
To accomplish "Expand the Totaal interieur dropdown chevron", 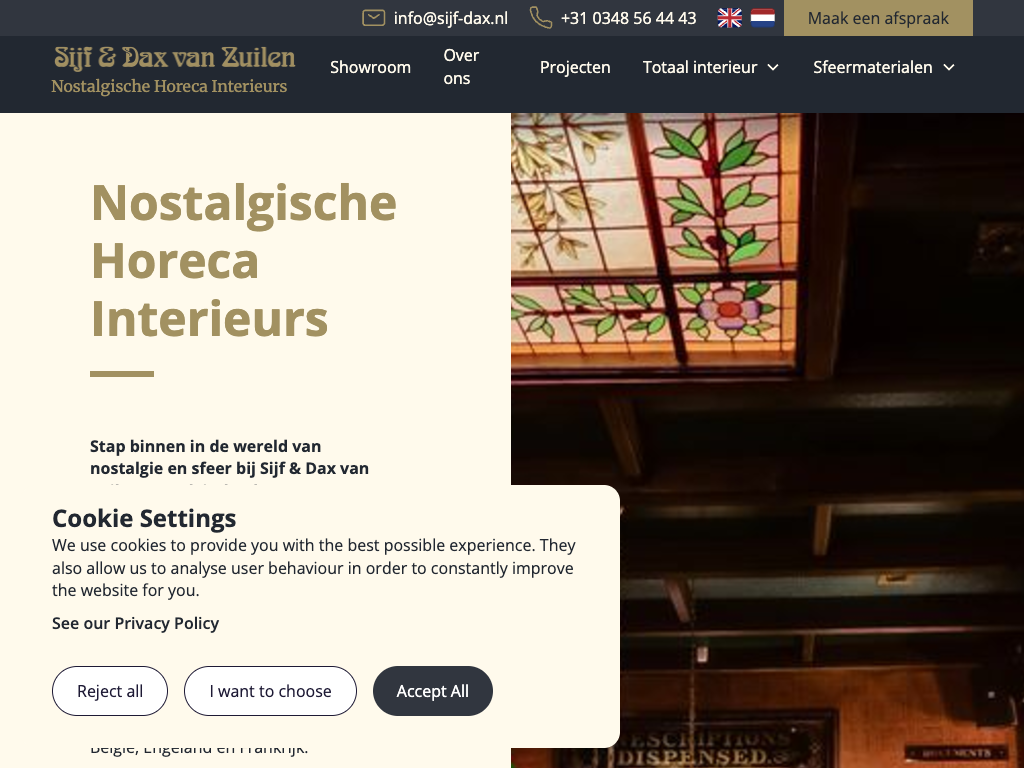I will click(773, 67).
